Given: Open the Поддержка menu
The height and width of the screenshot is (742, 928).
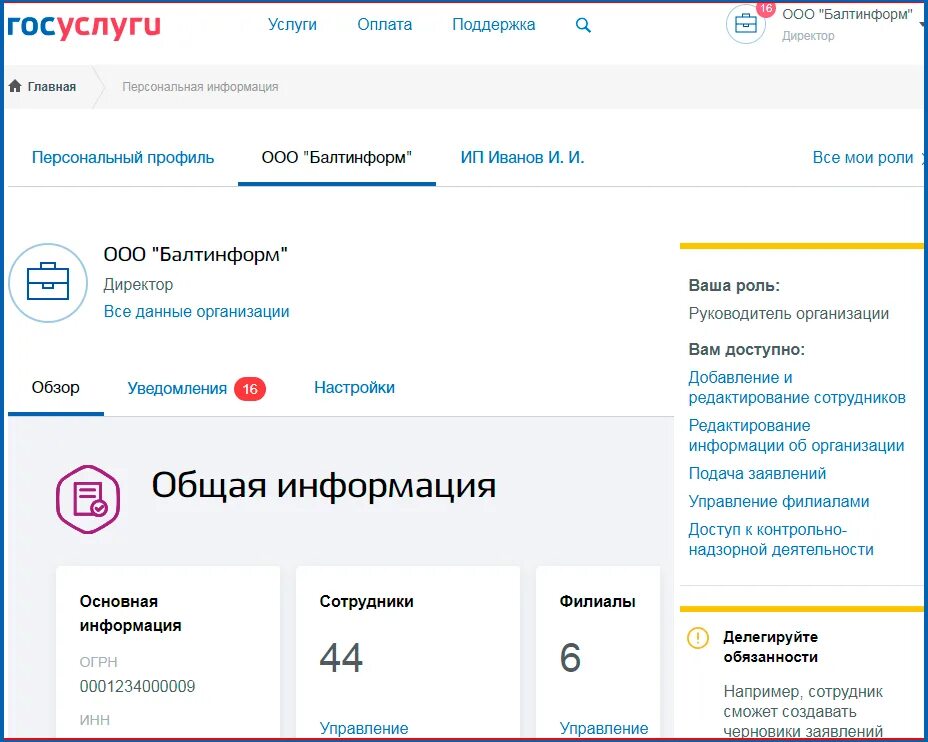Looking at the screenshot, I should click(494, 24).
